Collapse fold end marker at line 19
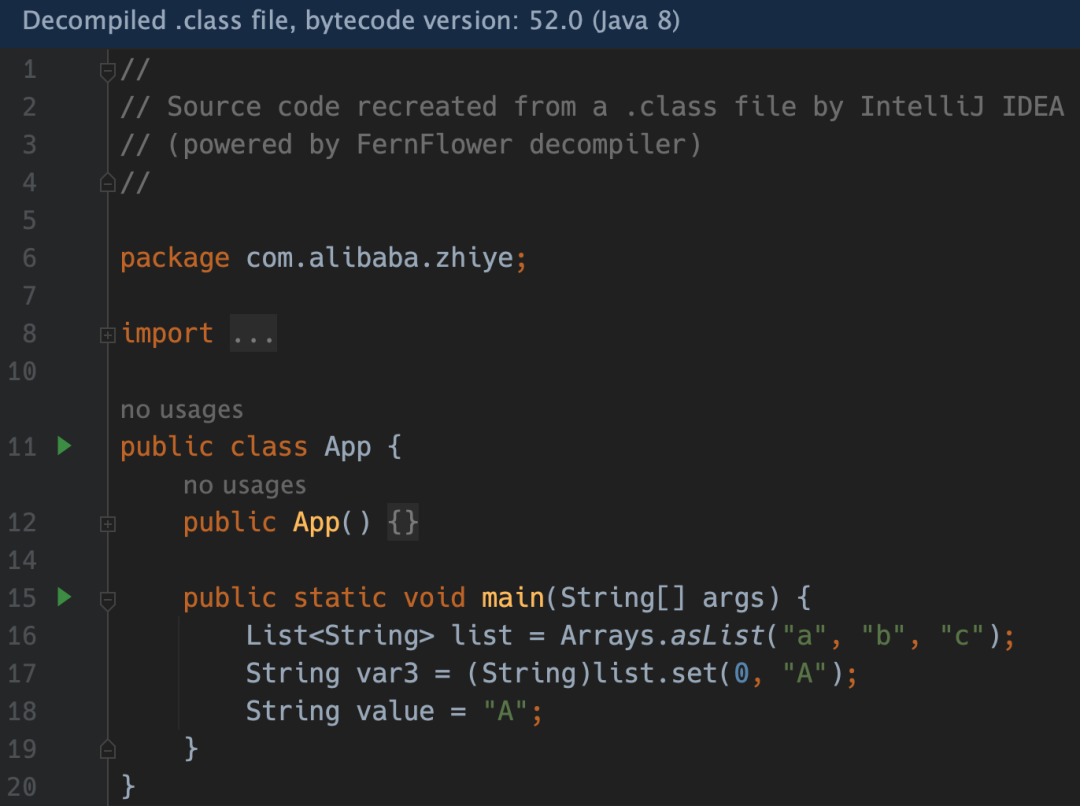The image size is (1080, 806). point(107,750)
